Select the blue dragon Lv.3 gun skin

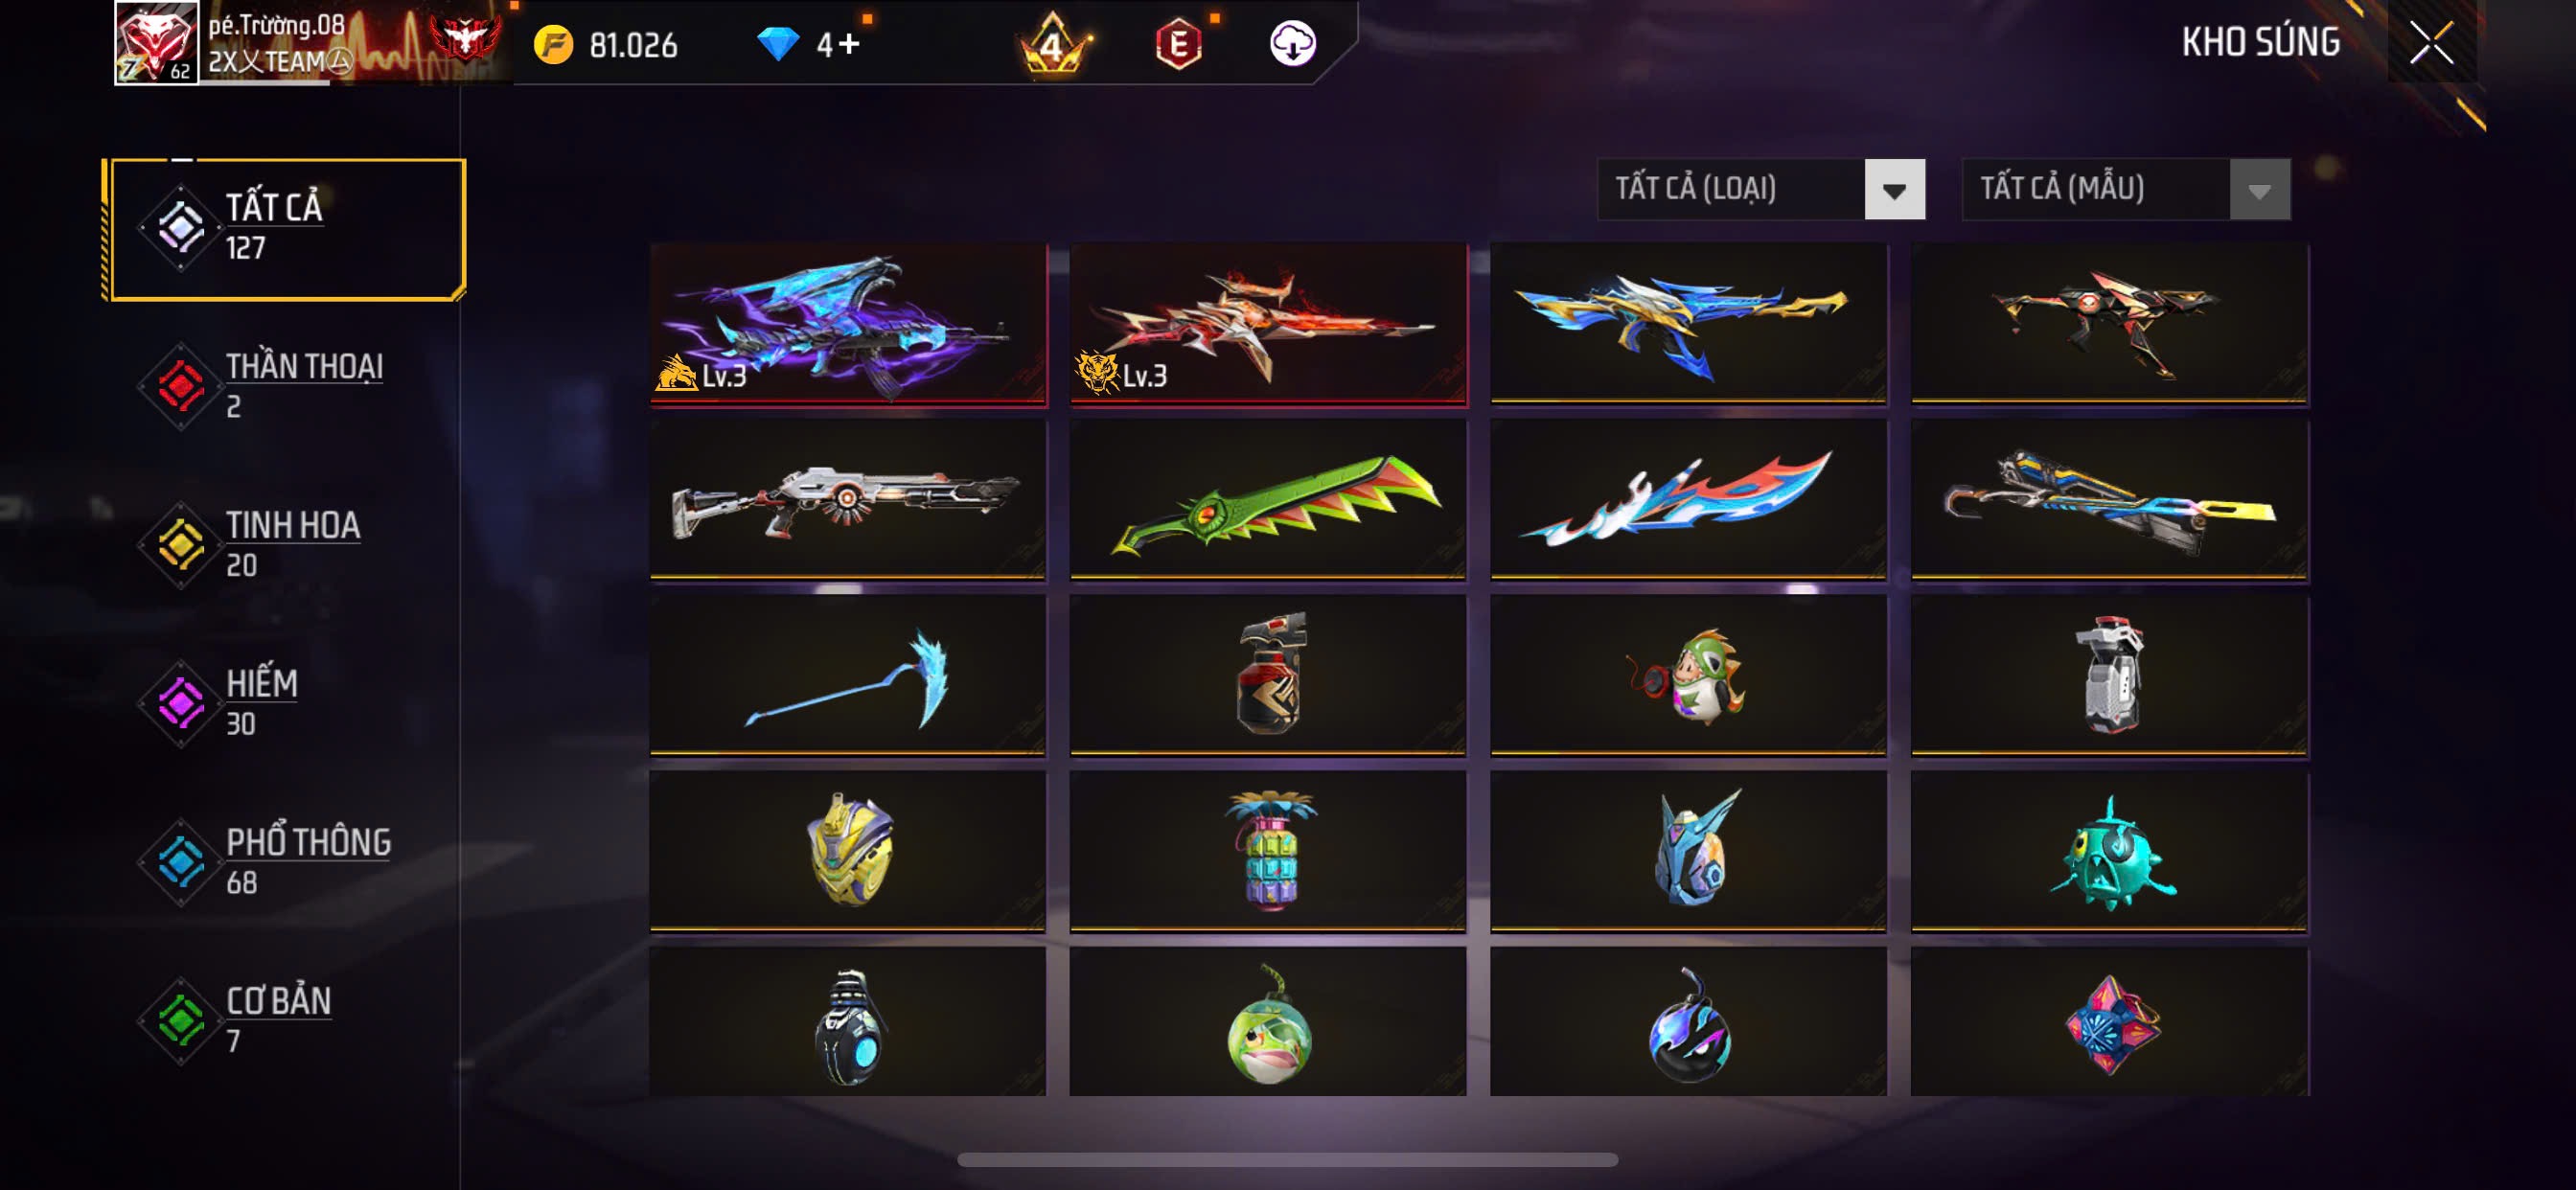[848, 324]
